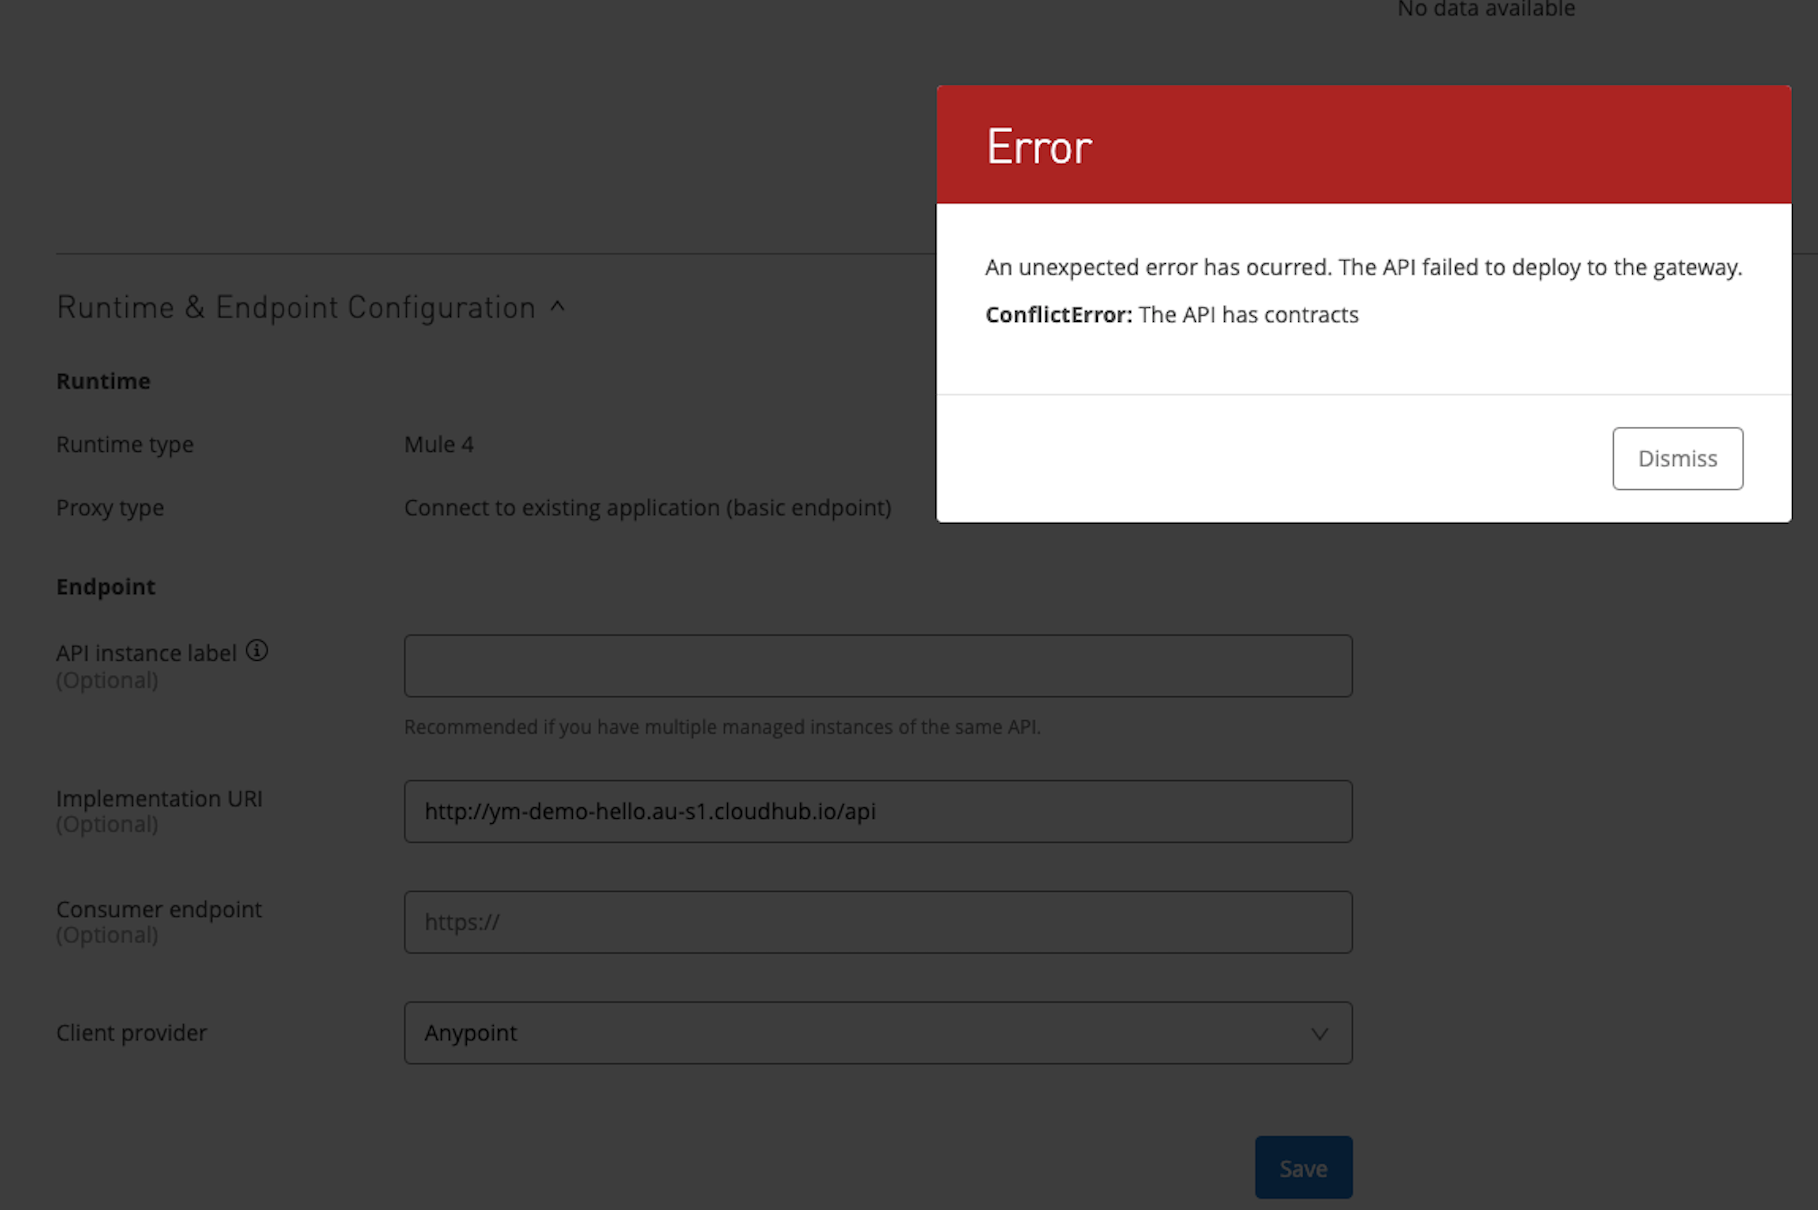Click the No data available text

tap(1485, 10)
